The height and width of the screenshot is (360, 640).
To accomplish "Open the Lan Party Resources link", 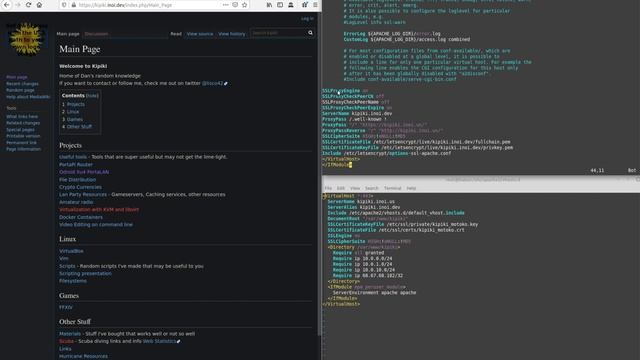I will point(83,195).
